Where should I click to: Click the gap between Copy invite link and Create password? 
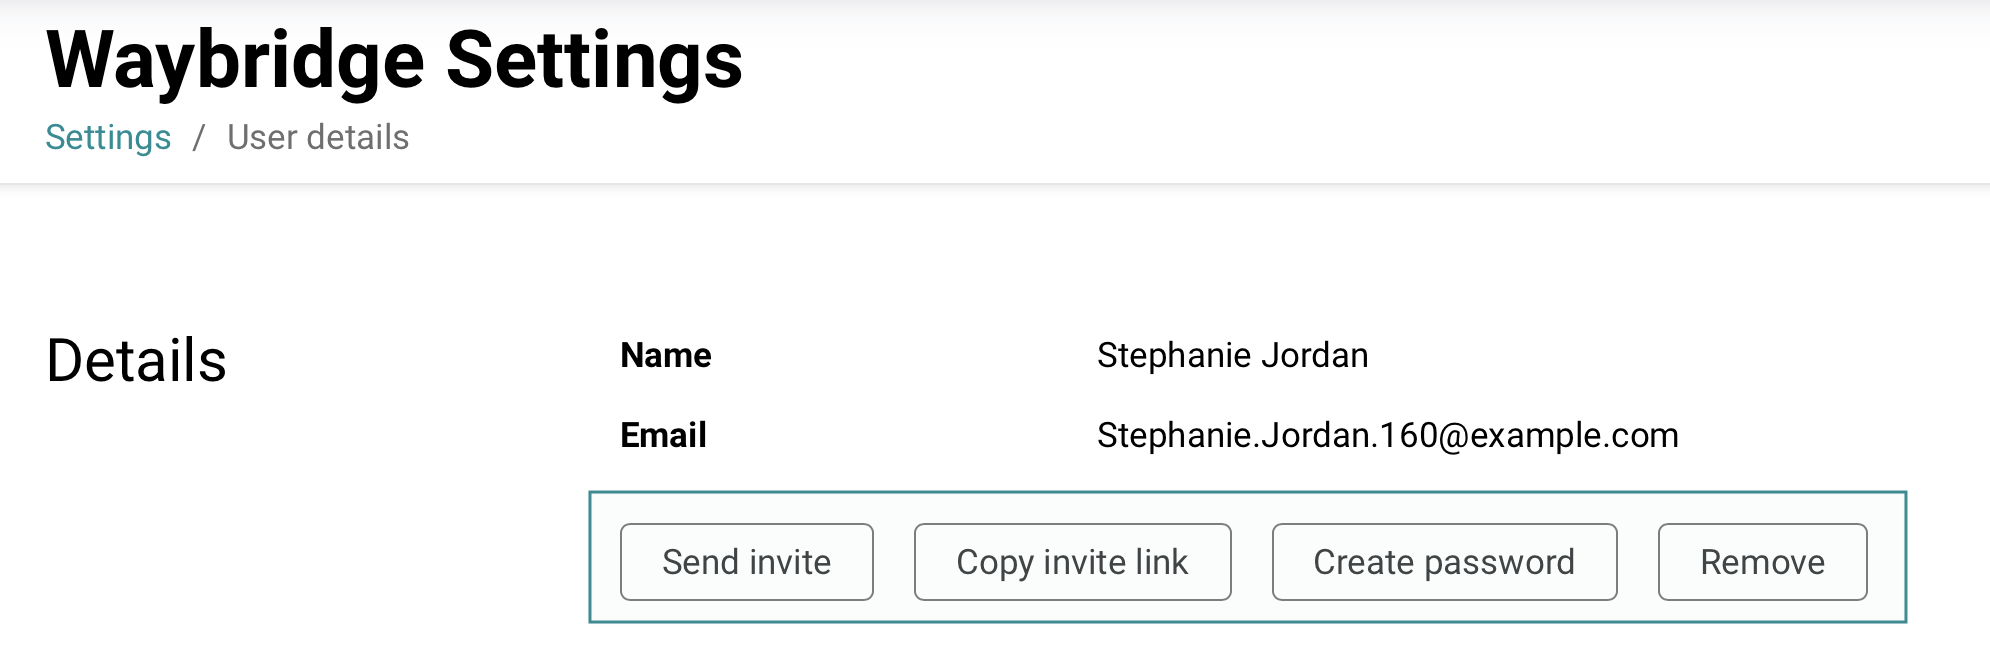click(x=1252, y=562)
